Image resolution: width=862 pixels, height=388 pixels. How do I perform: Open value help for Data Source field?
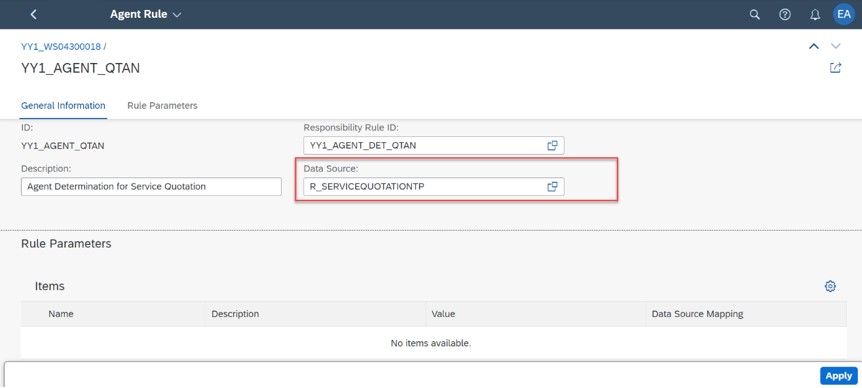pos(552,186)
